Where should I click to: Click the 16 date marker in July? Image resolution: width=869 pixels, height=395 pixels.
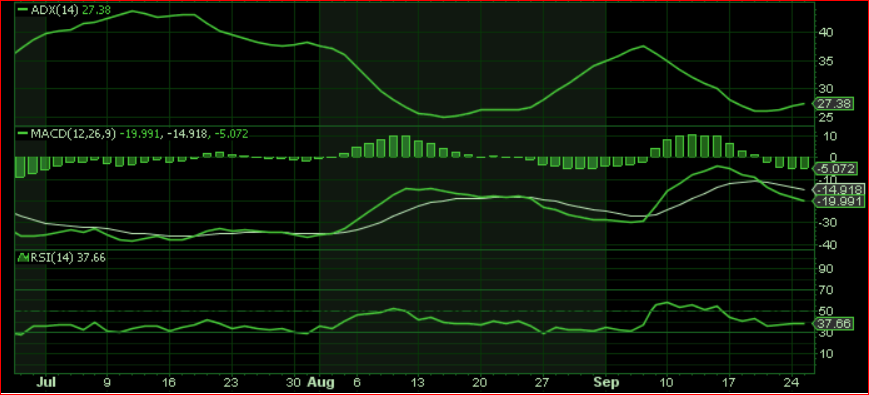170,382
